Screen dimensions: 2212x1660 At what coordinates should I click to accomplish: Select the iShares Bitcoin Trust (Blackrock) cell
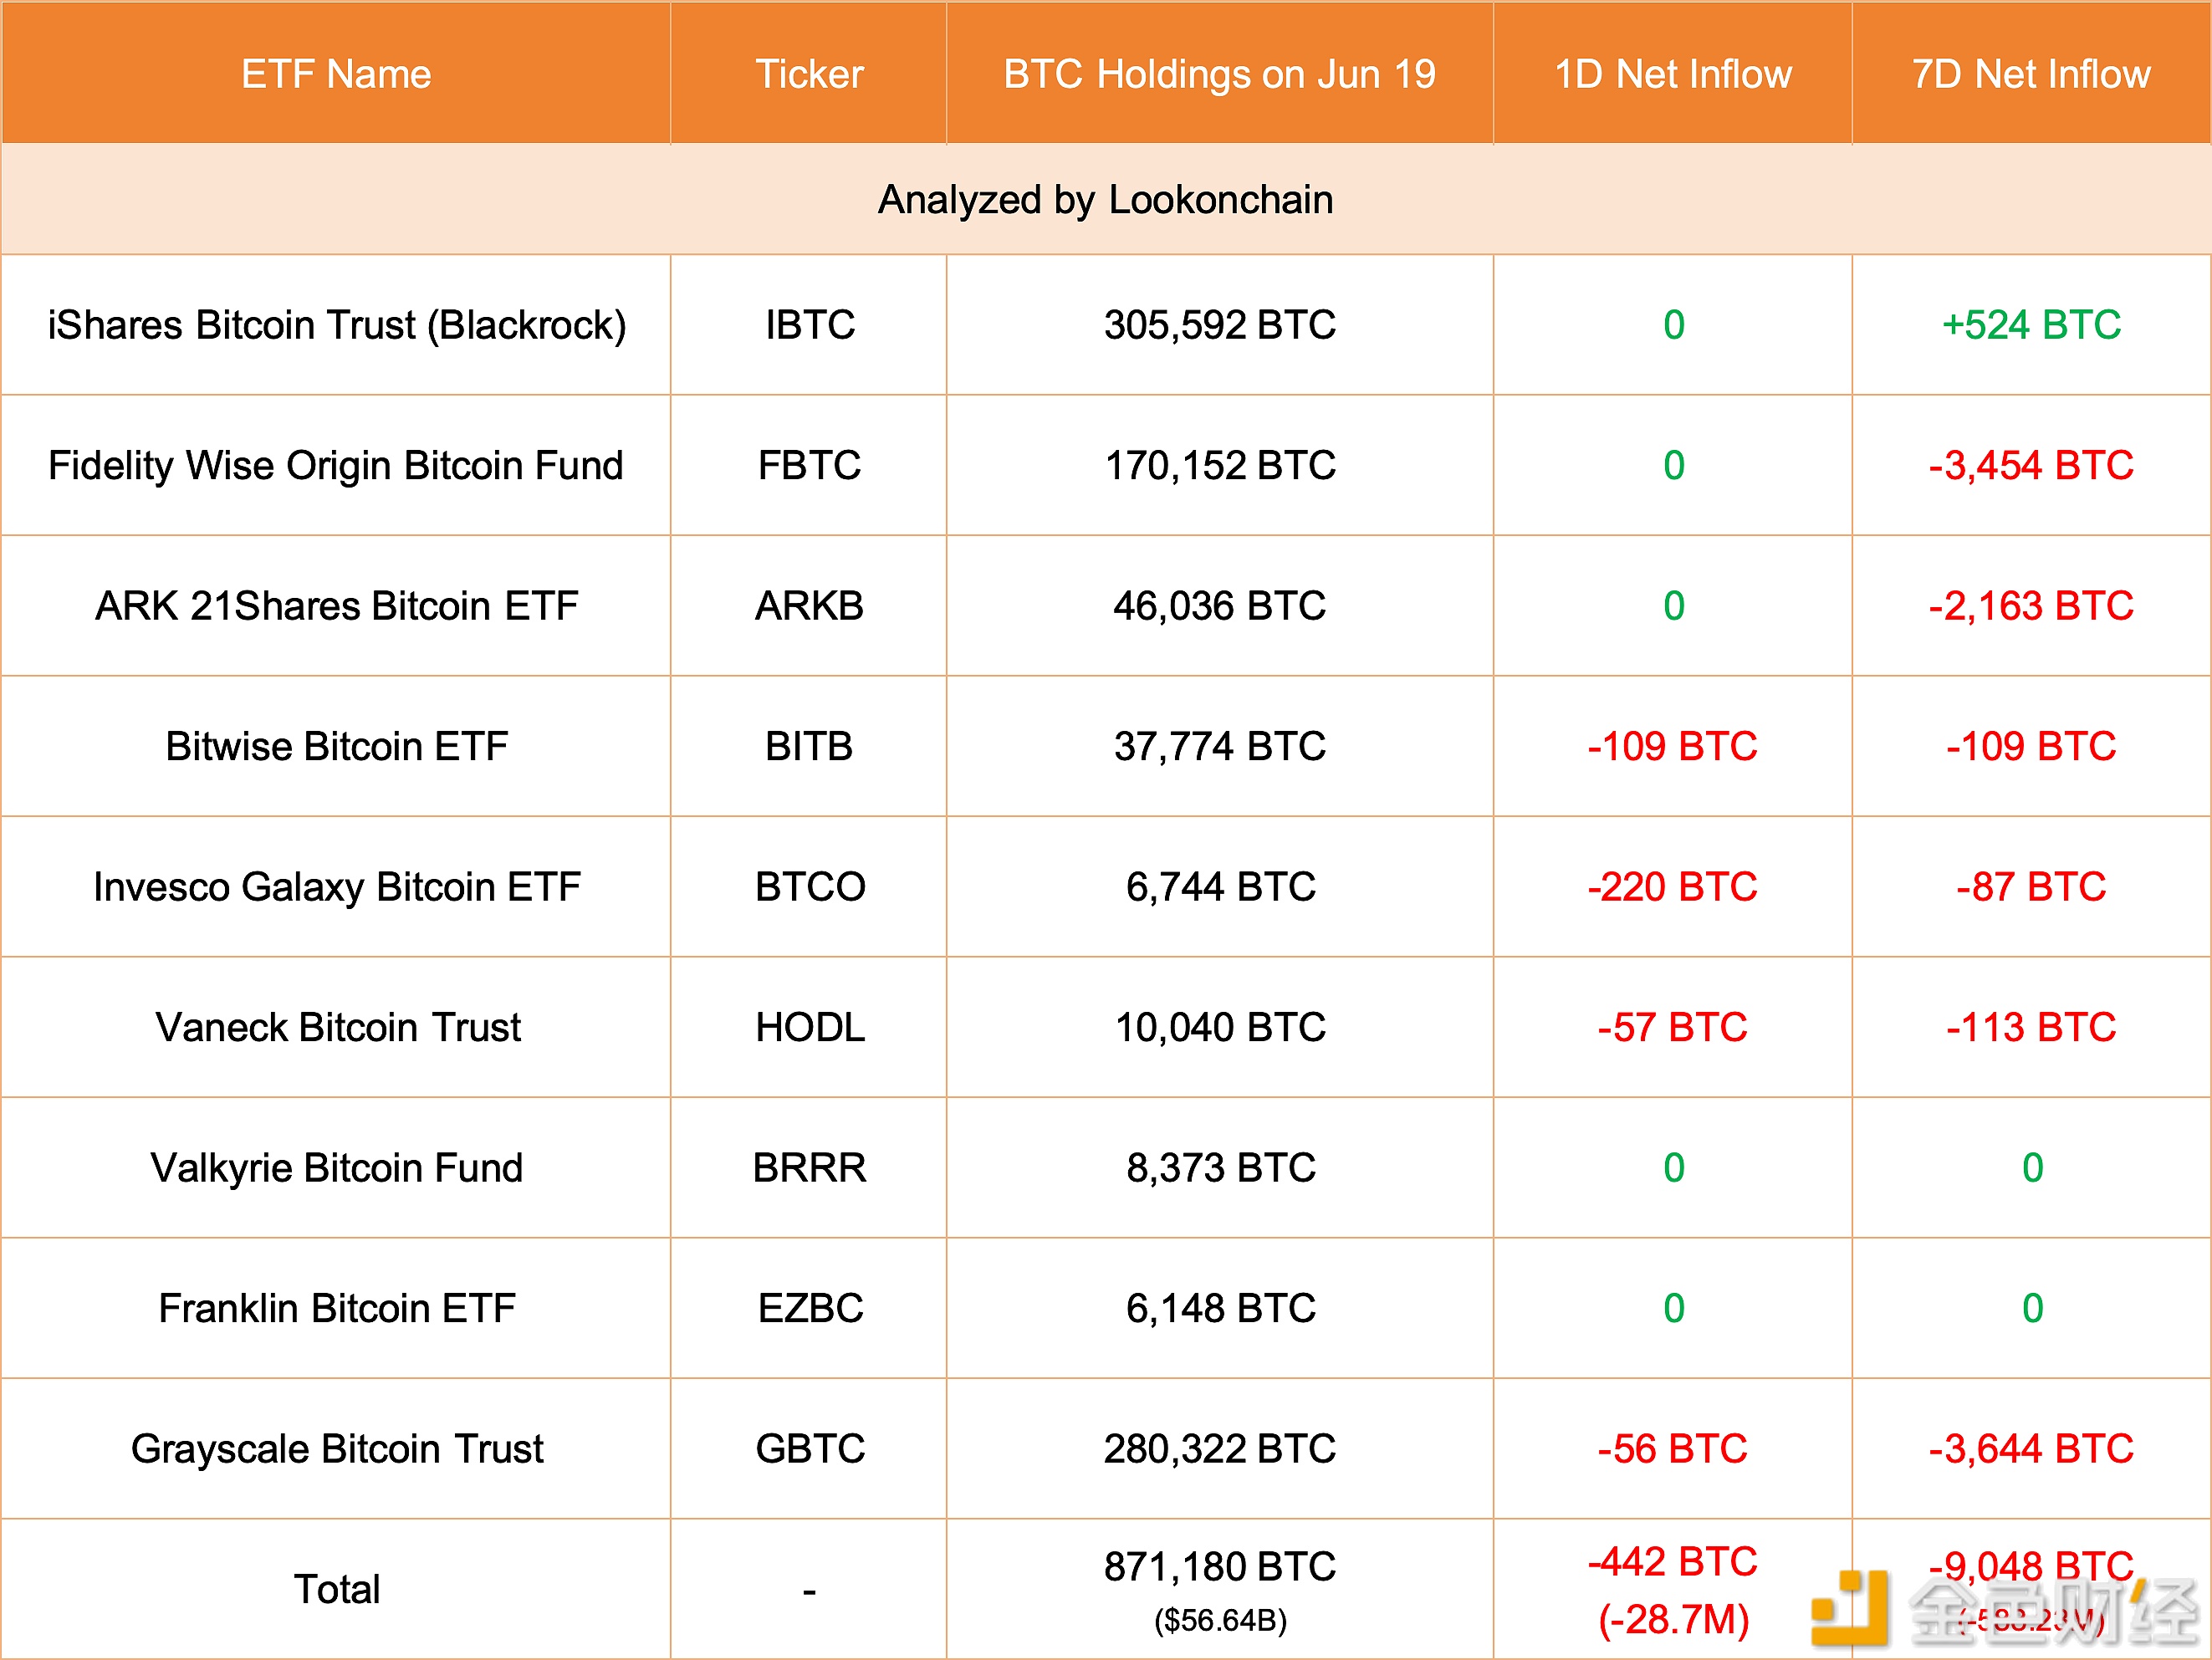(x=336, y=325)
